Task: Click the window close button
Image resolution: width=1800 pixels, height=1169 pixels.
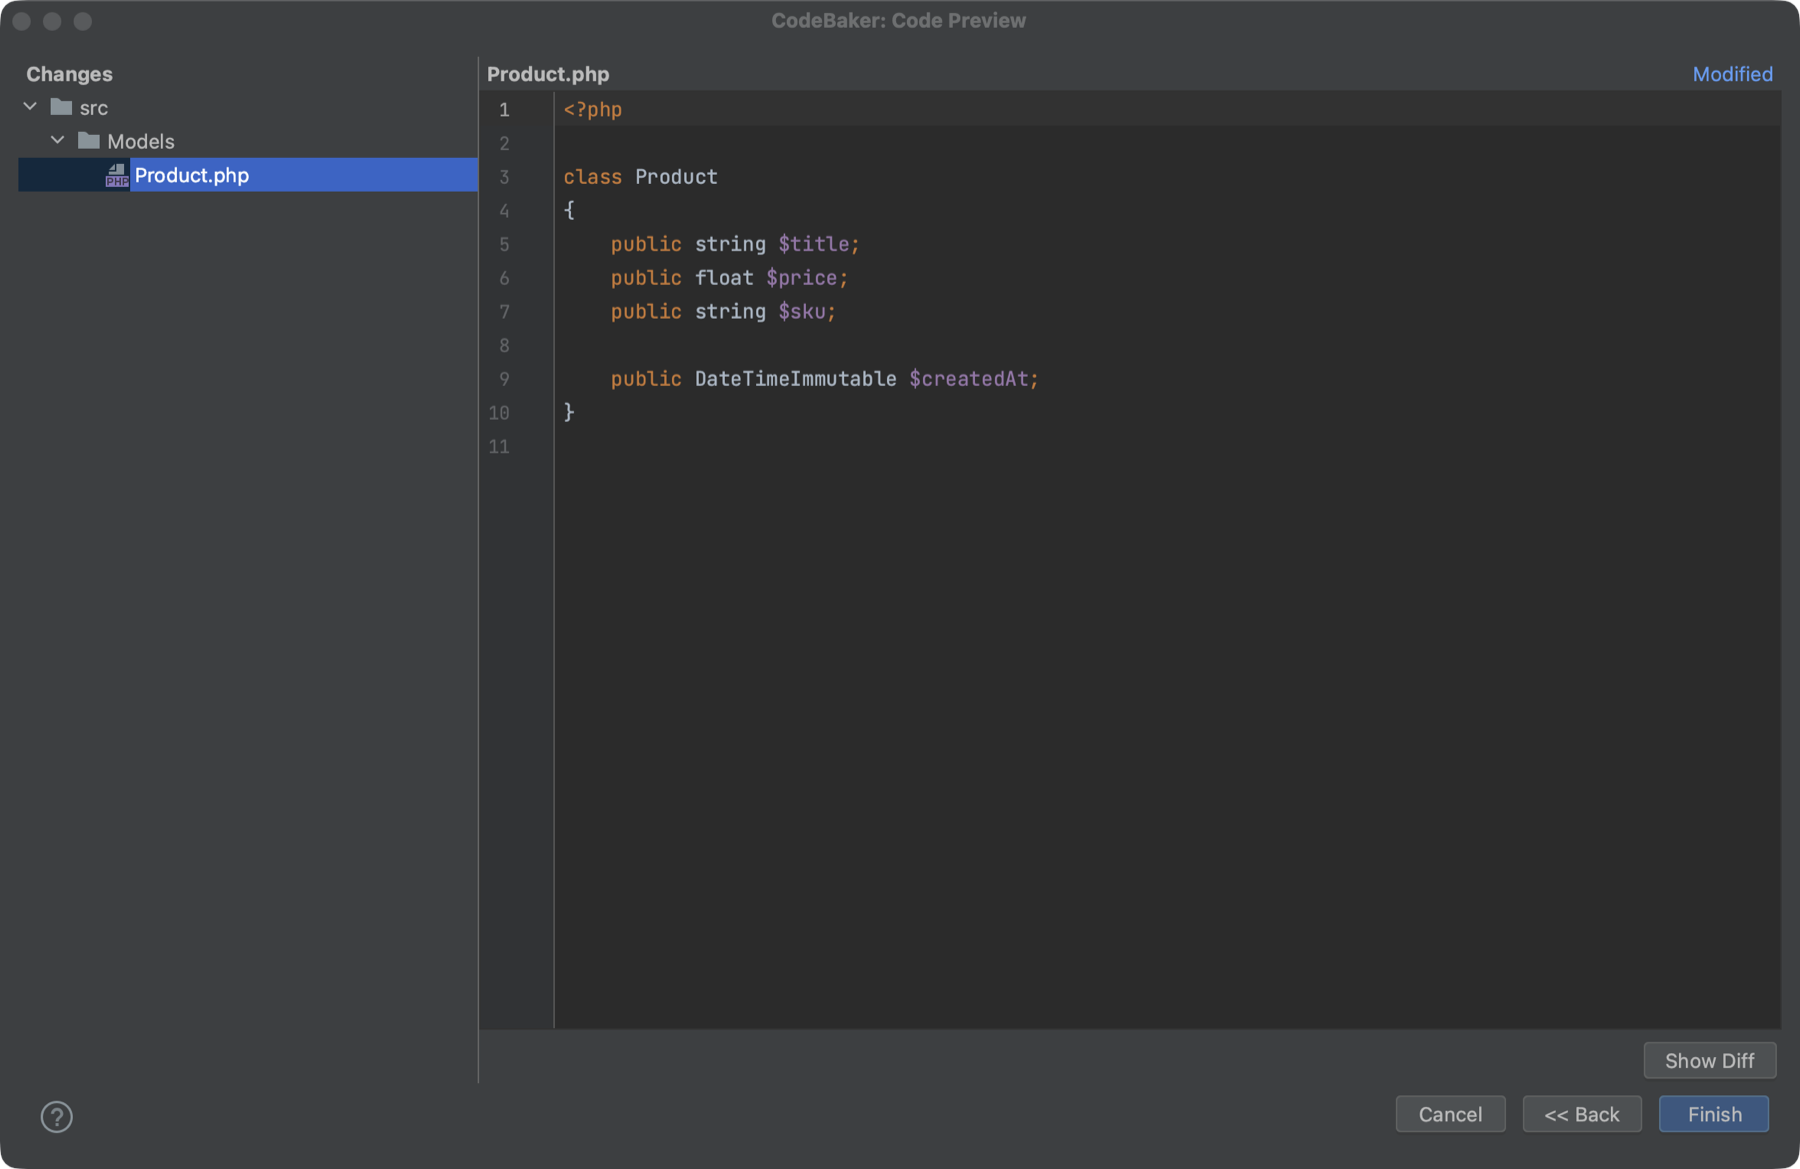Action: tap(21, 21)
